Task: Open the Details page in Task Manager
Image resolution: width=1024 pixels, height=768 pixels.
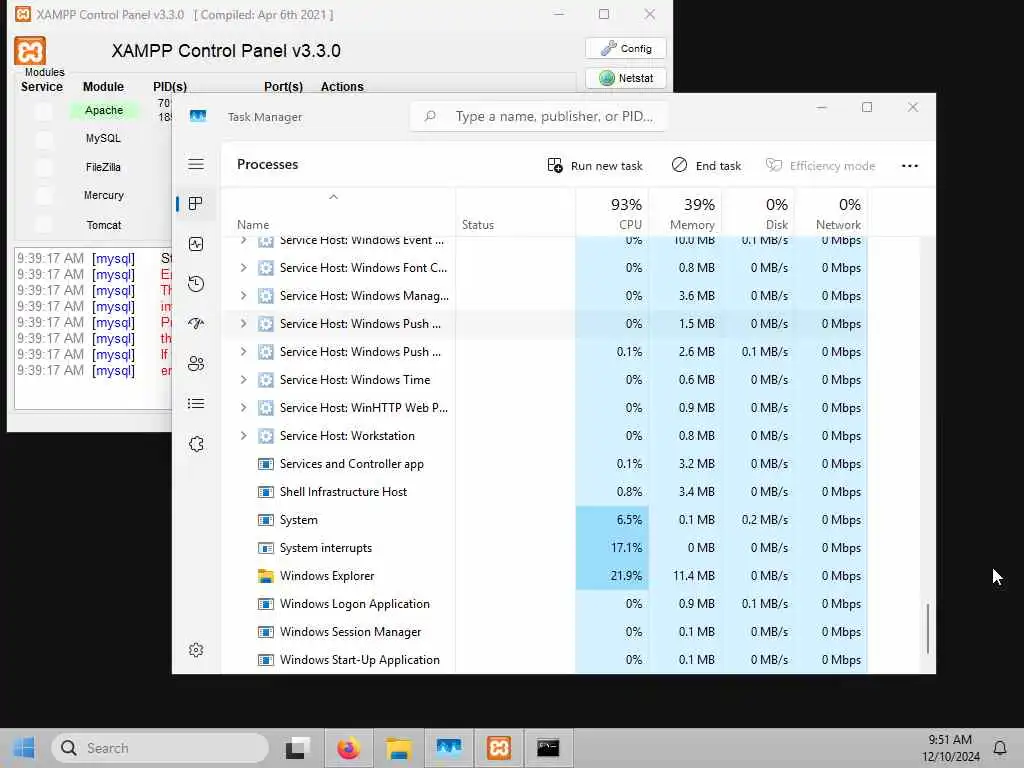Action: click(x=196, y=404)
